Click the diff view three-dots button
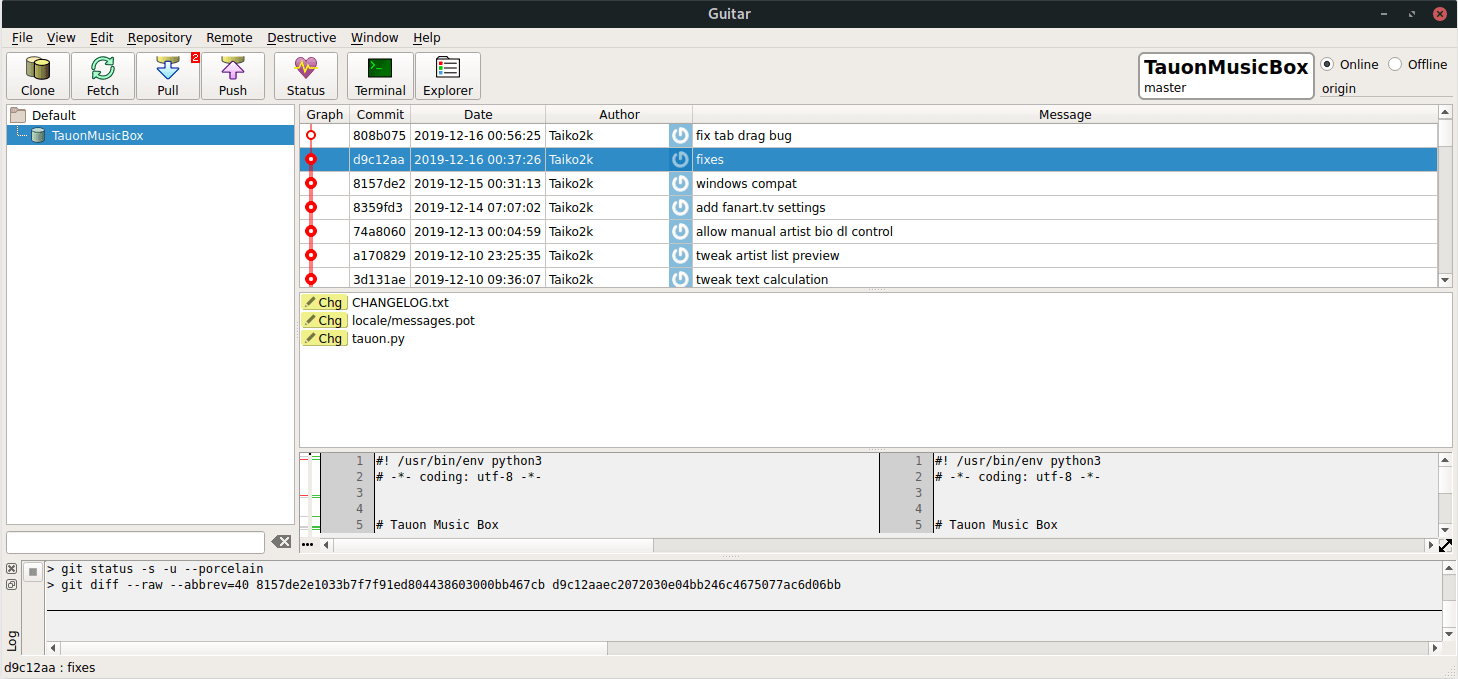Viewport: 1458px width, 679px height. pos(307,545)
